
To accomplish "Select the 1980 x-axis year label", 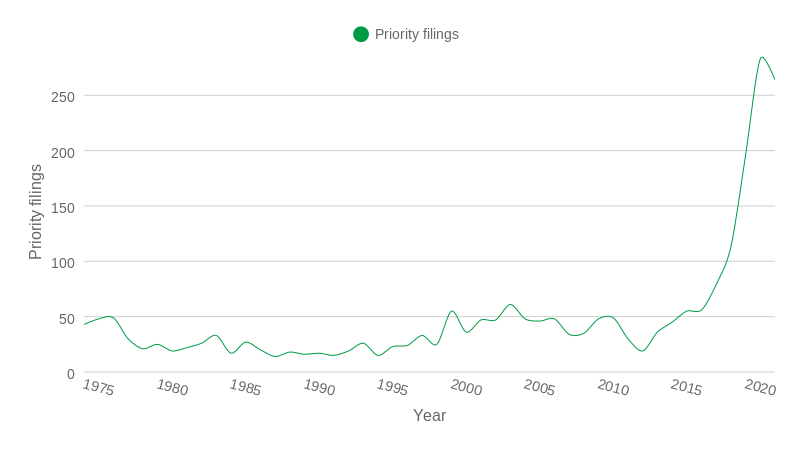I will [172, 387].
